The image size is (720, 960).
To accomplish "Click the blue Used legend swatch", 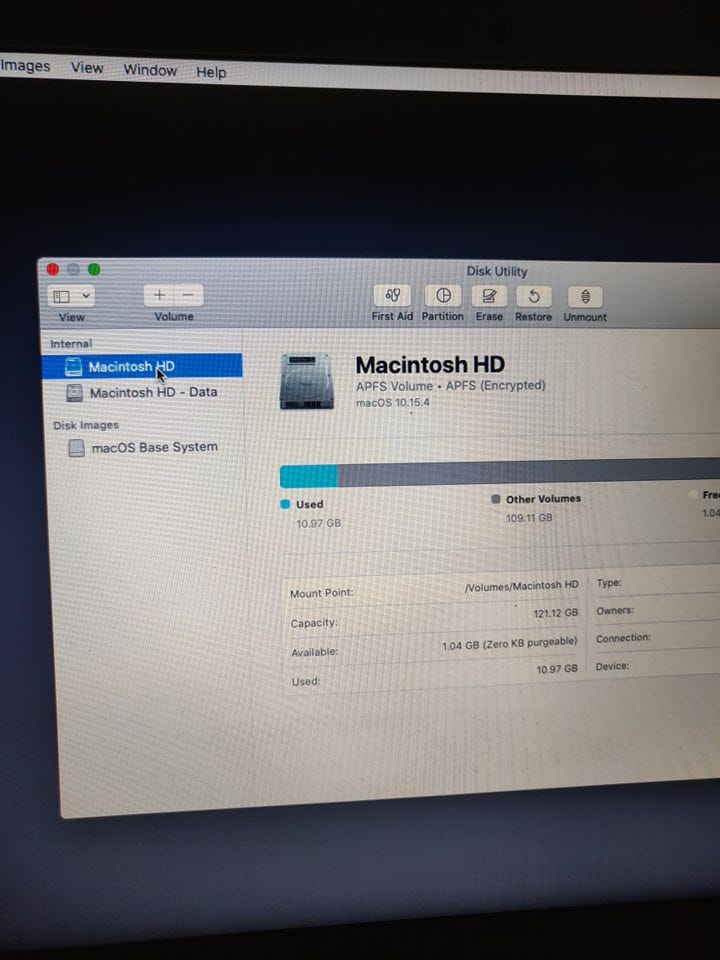I will tap(285, 504).
